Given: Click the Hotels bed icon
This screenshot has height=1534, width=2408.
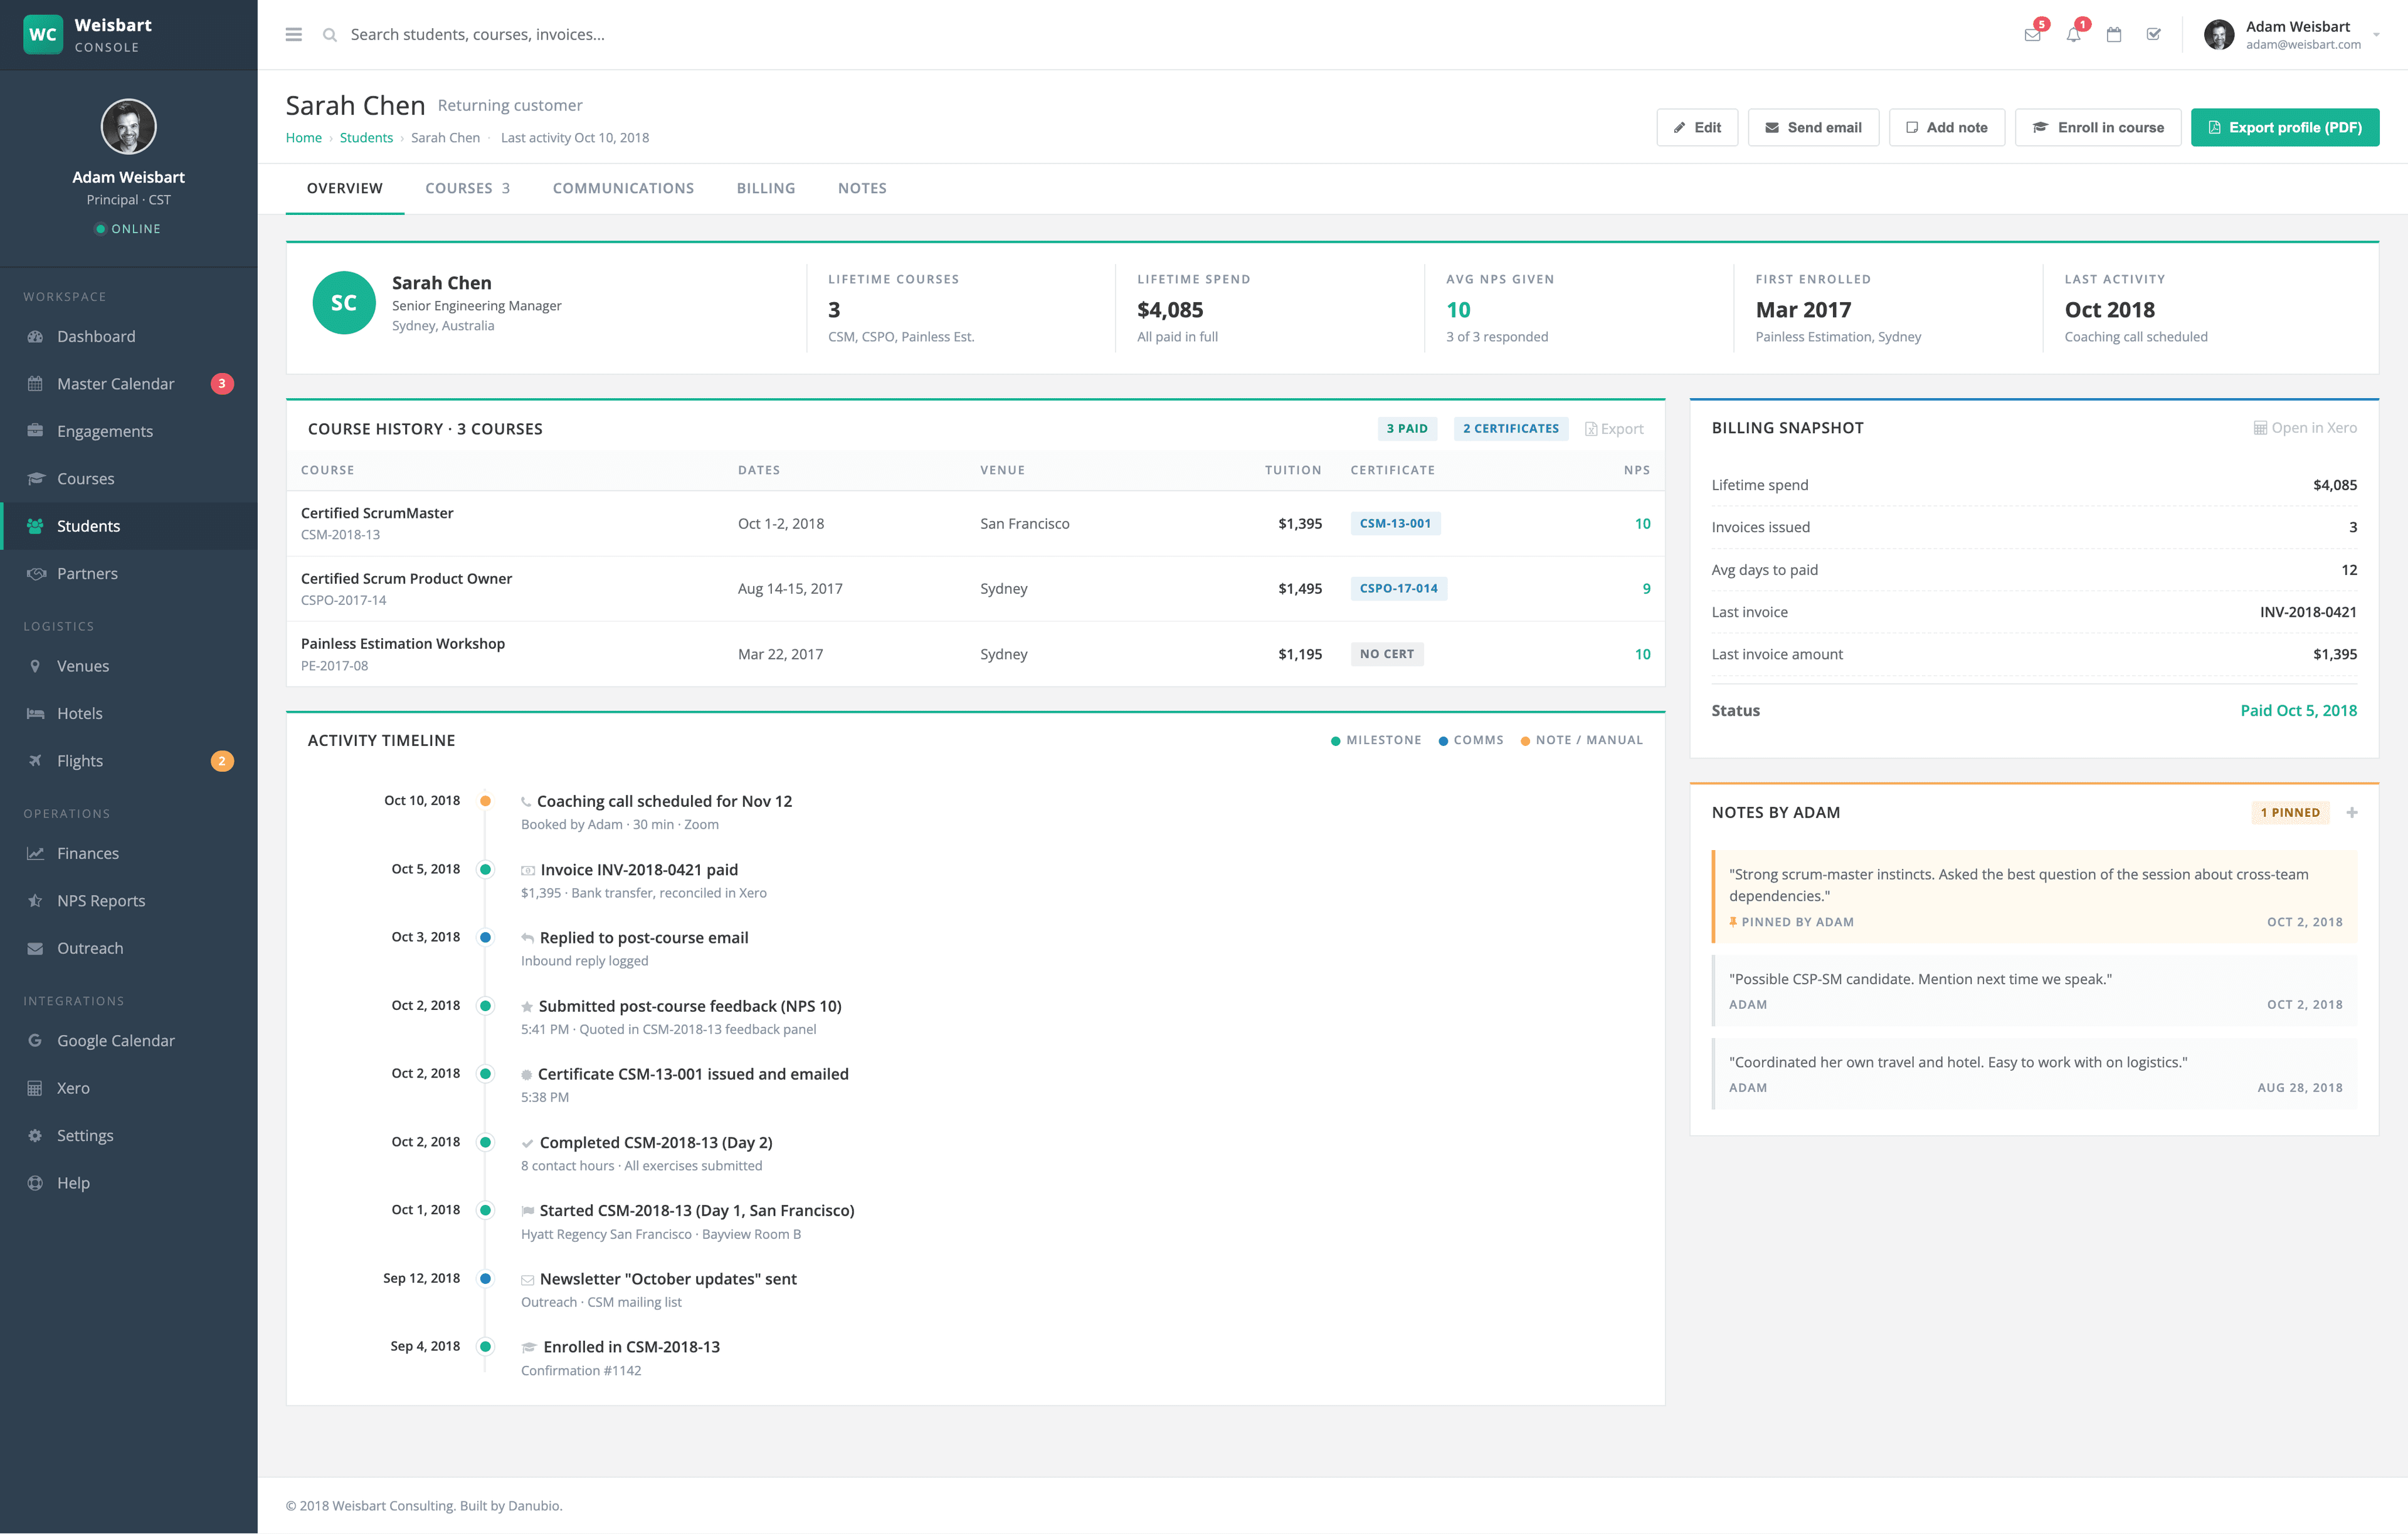Looking at the screenshot, I should [35, 713].
